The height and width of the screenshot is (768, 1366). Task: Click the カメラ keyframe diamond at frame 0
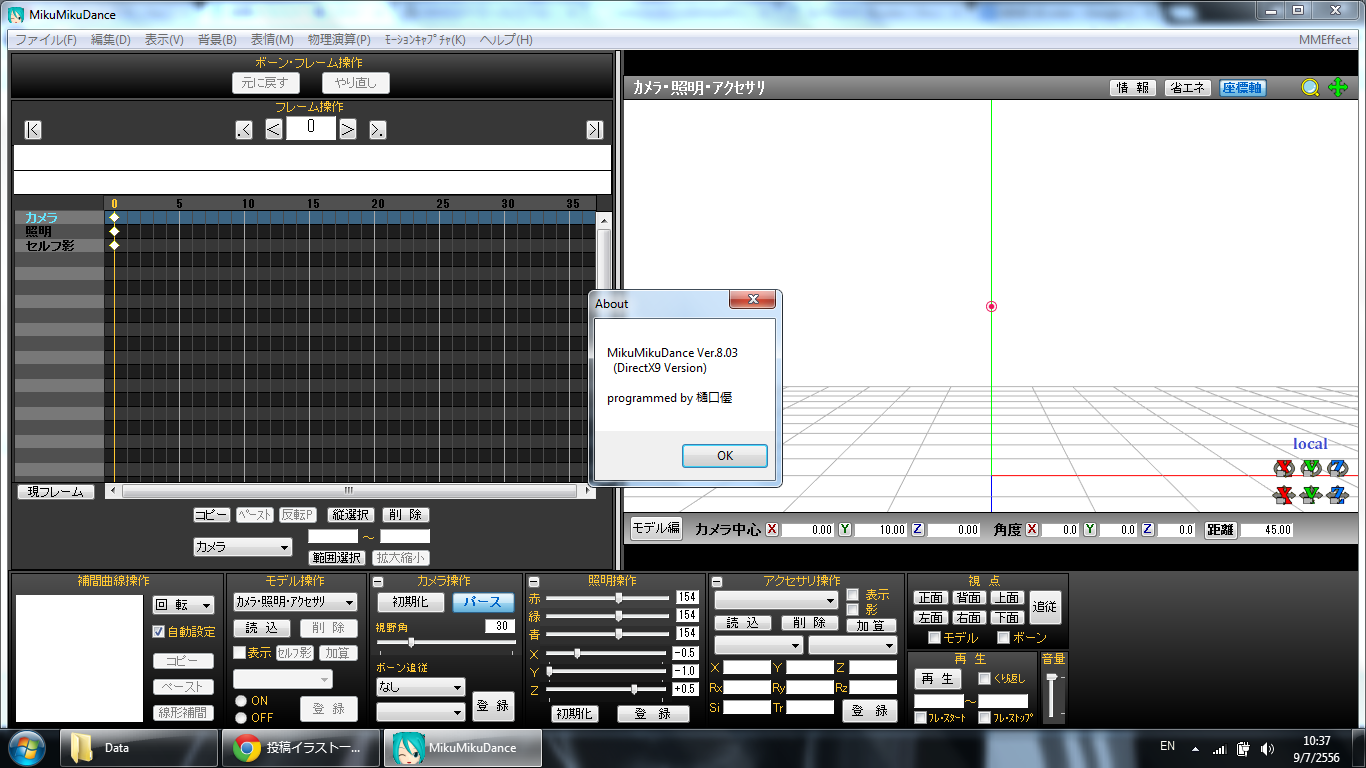[x=114, y=218]
